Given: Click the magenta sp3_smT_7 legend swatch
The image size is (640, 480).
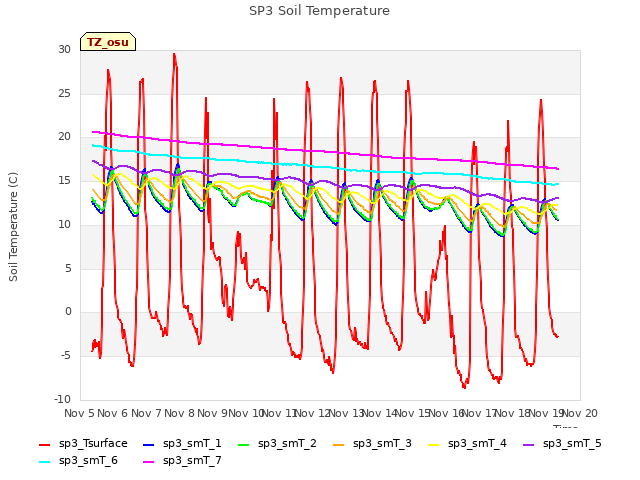Looking at the screenshot, I should point(149,462).
